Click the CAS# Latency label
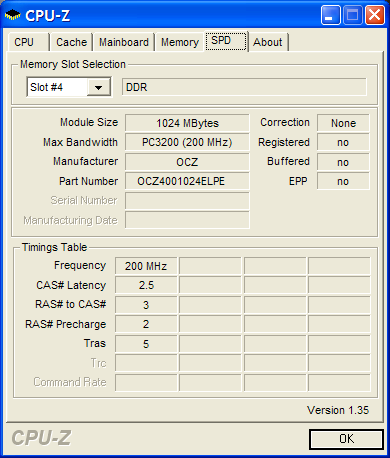 71,285
